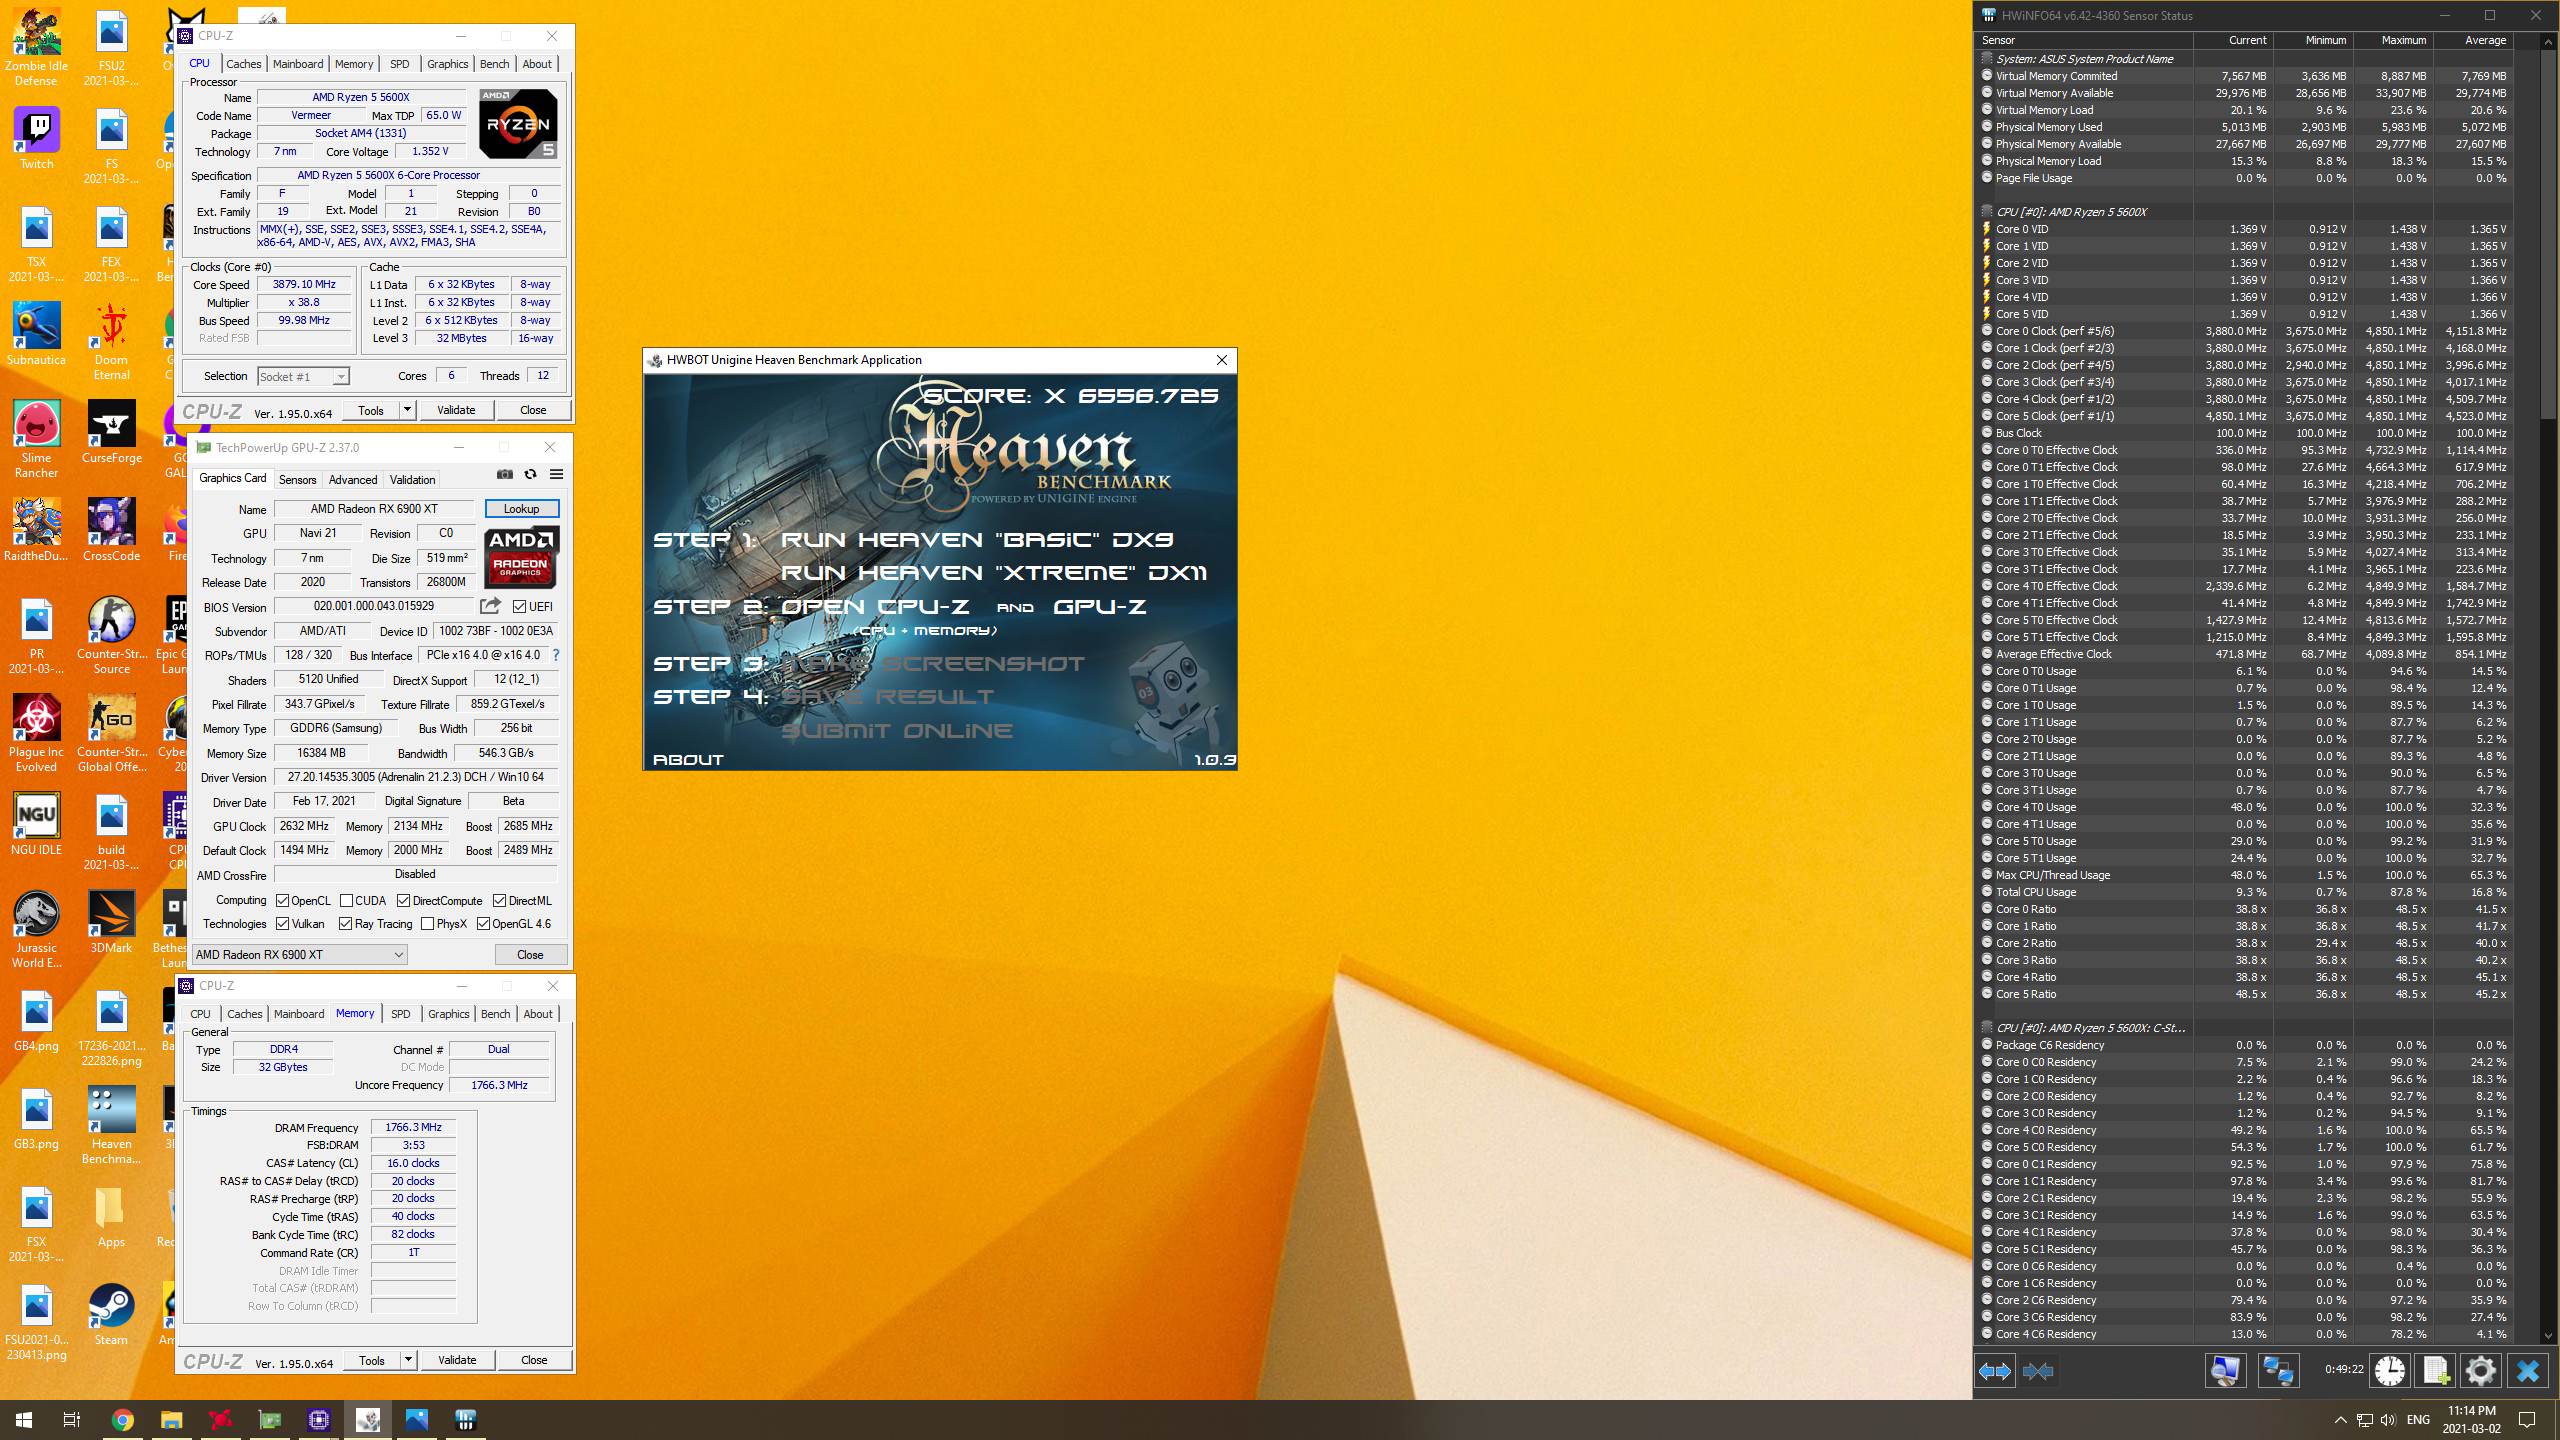Toggle UEFI checkbox in GPU-Z
This screenshot has width=2560, height=1440.
[x=519, y=607]
